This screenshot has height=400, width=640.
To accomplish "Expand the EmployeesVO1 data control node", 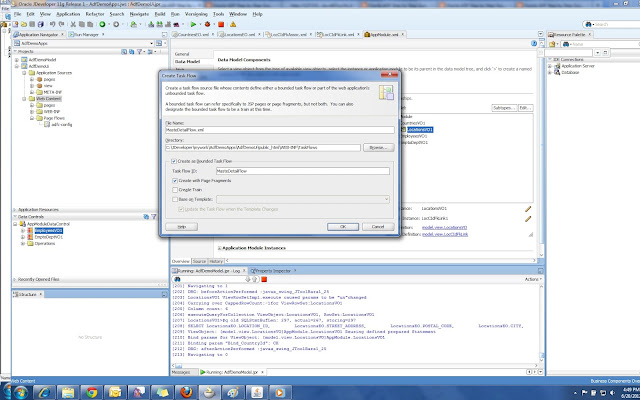I will (x=23, y=231).
